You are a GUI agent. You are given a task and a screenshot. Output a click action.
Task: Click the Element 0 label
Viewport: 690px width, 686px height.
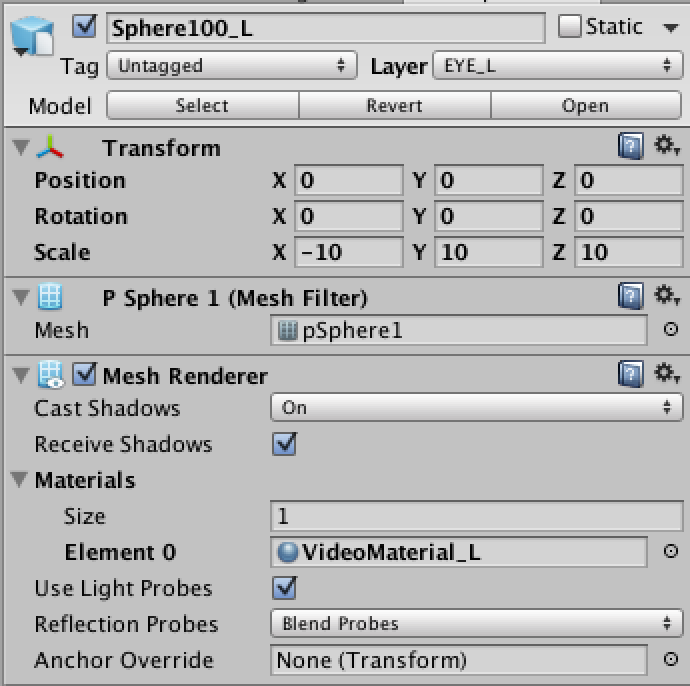tap(120, 552)
